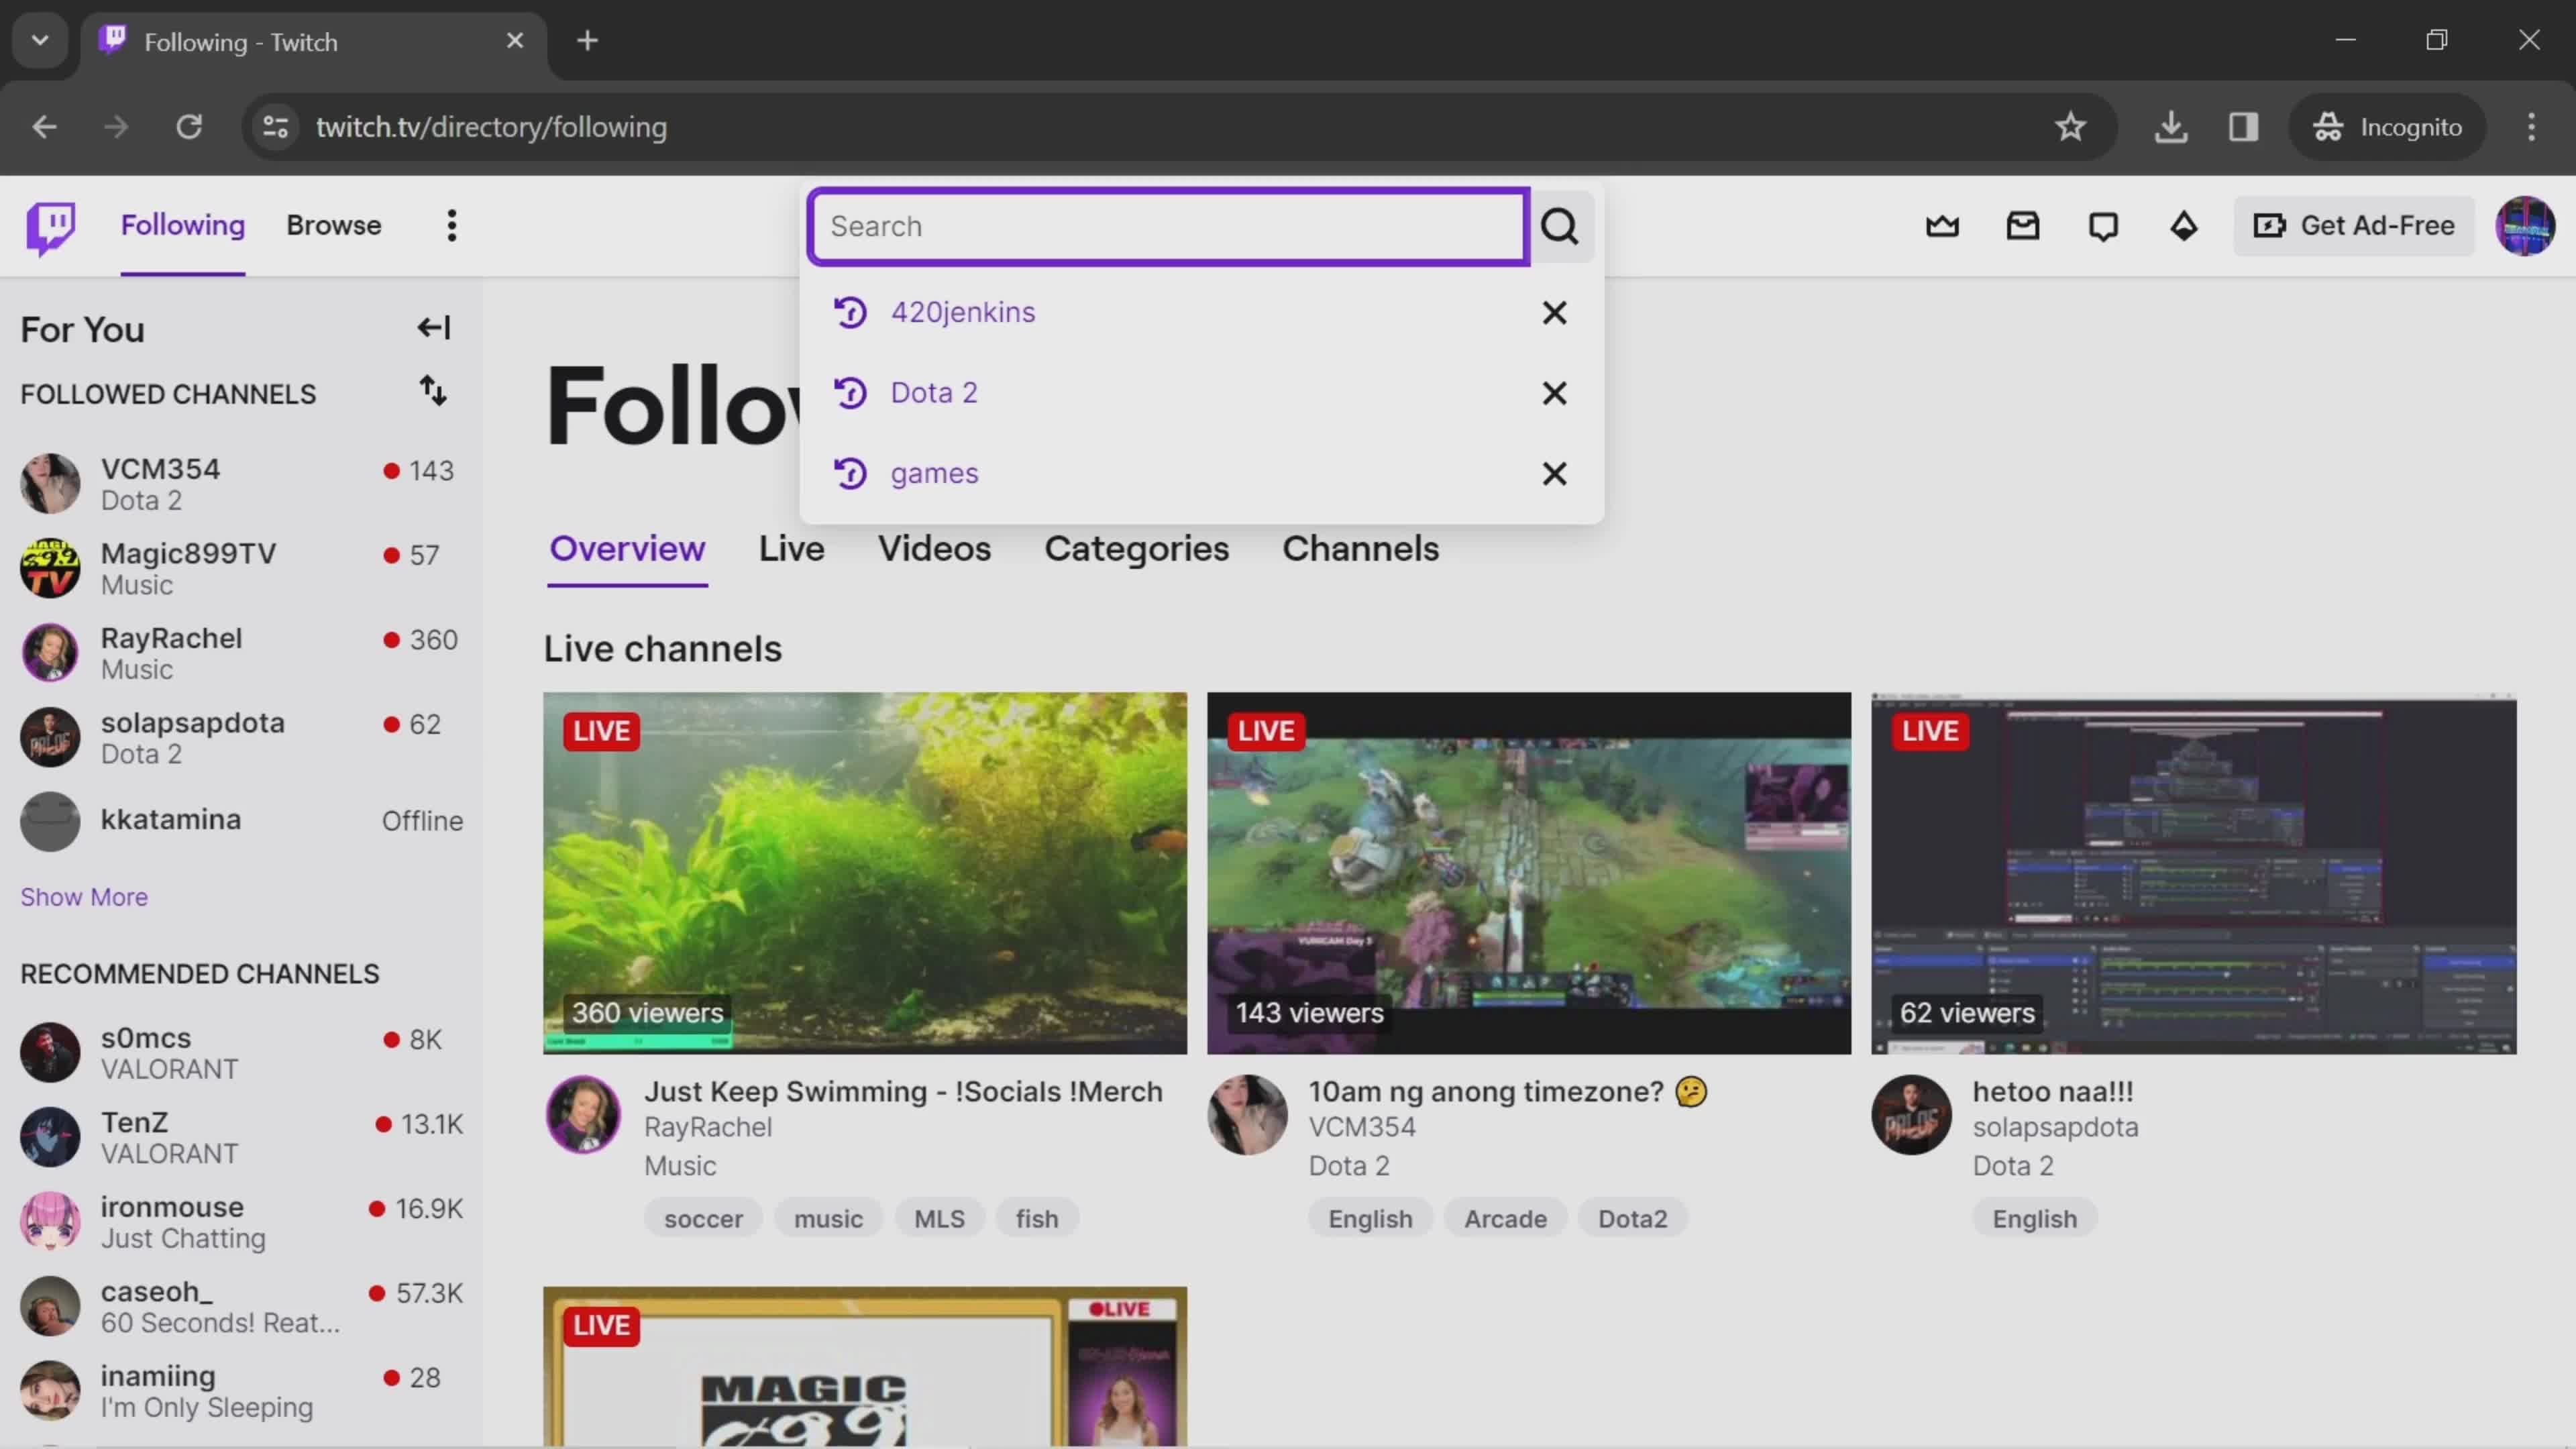Open offline kkatamina channel in sidebar
2576x1449 pixels.
(x=241, y=821)
